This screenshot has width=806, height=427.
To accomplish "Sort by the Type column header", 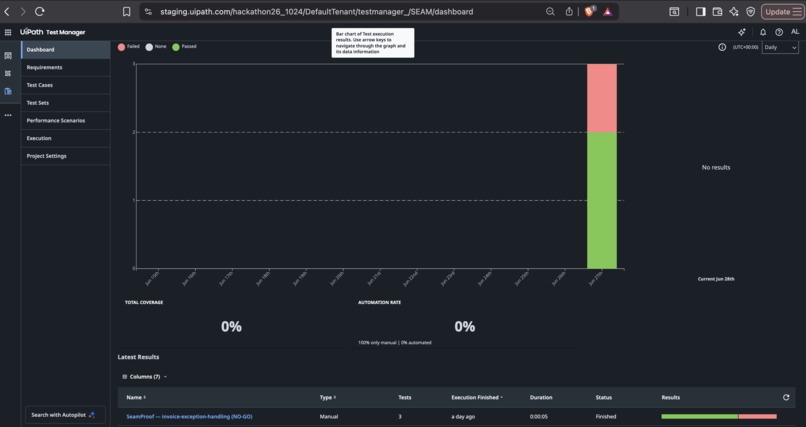I will click(x=327, y=397).
